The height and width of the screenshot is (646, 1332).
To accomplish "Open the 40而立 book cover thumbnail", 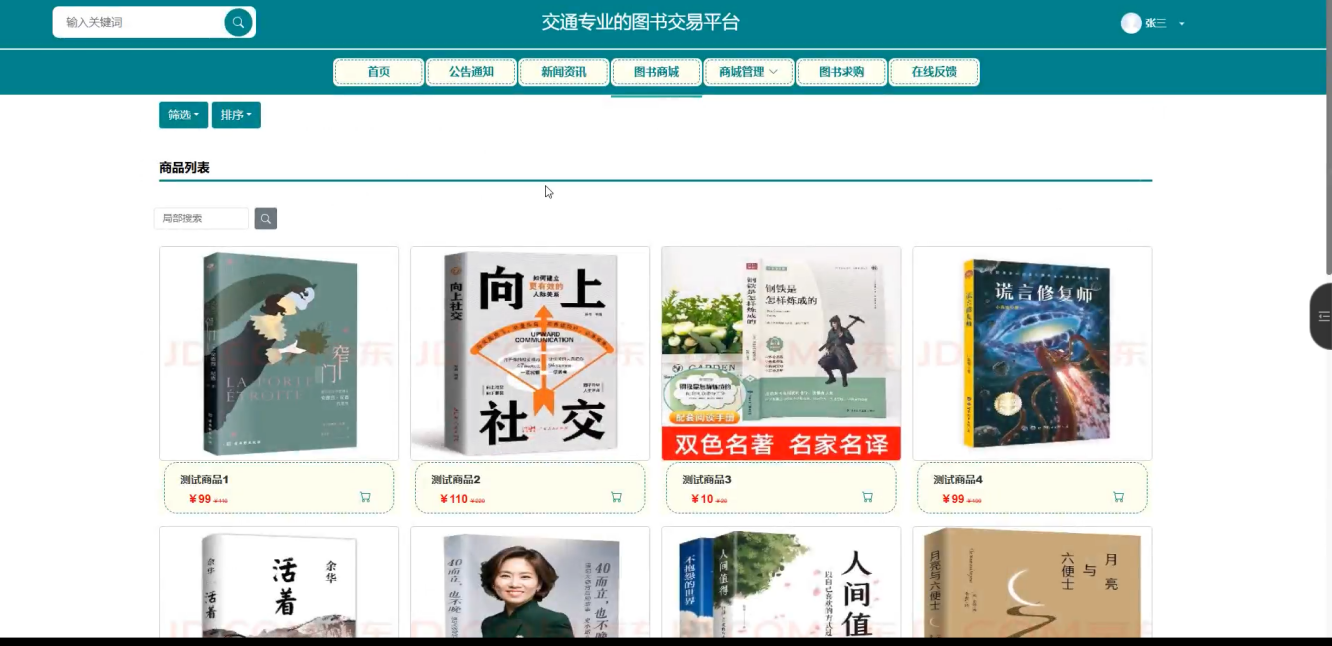I will (x=530, y=582).
